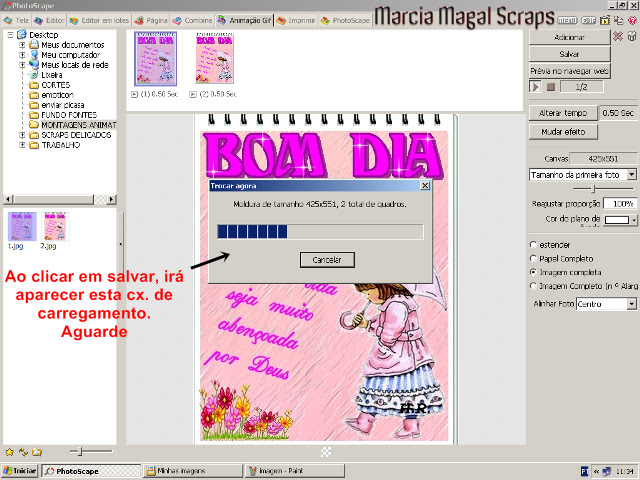
Task: Click the refresh folder arrows icon
Action: 23,452
